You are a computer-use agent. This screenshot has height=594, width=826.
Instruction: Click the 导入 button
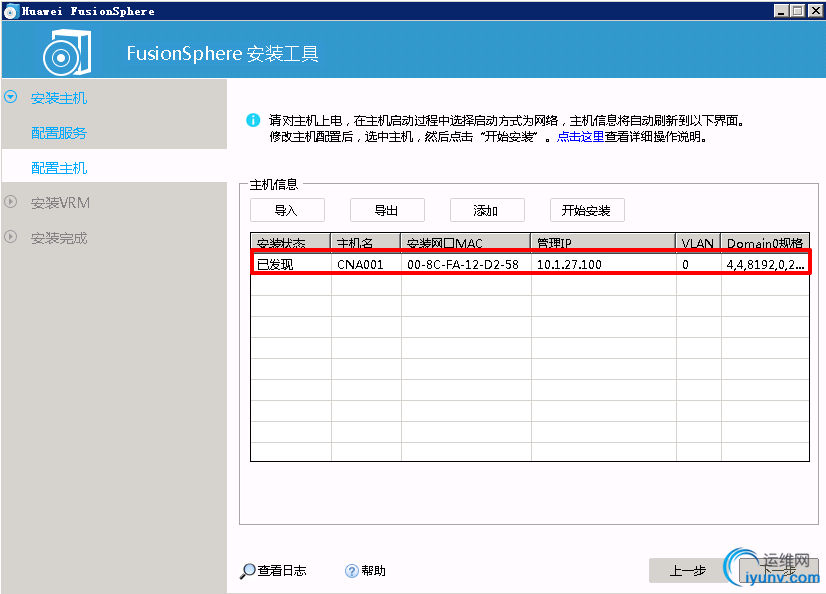[287, 210]
